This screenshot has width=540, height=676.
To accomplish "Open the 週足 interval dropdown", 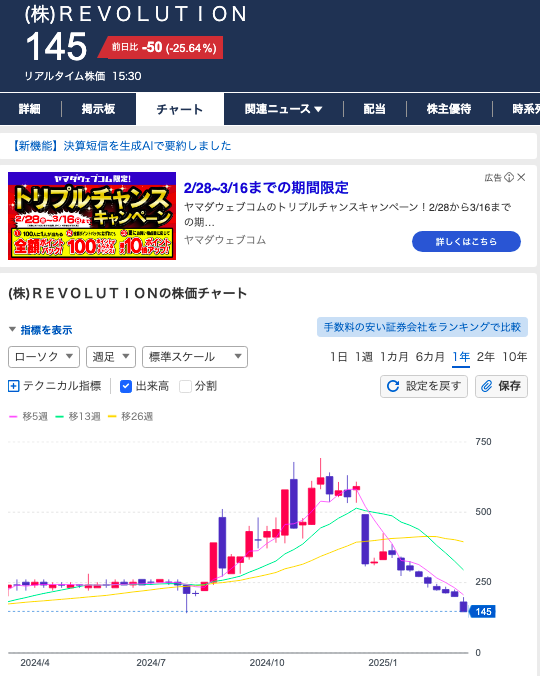I will [111, 357].
